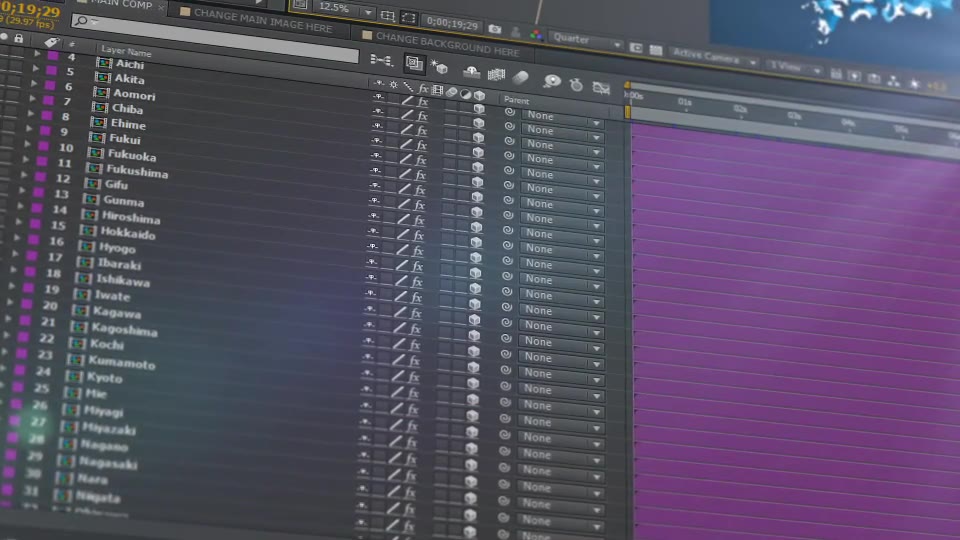Image resolution: width=960 pixels, height=540 pixels.
Task: Open the 1 View layout dropdown
Action: pos(795,68)
